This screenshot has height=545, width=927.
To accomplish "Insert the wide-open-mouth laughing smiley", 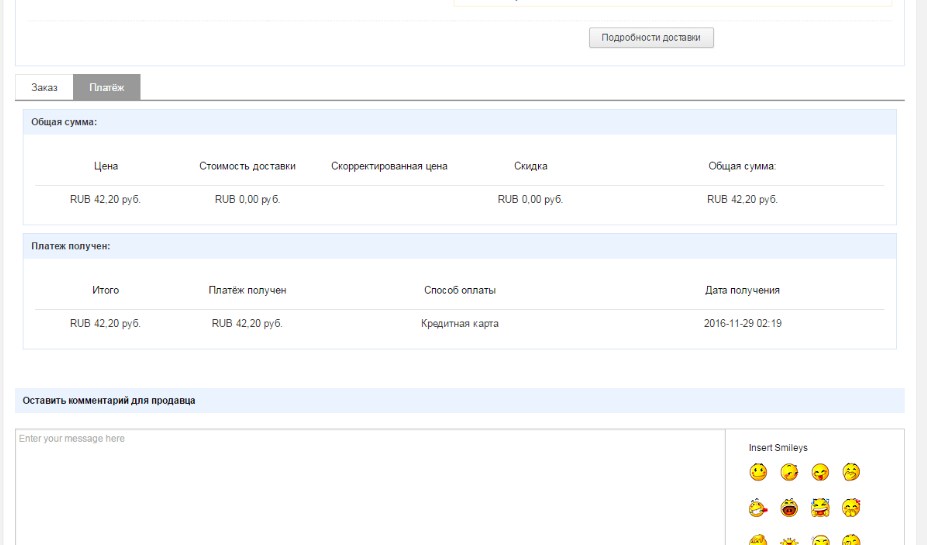I will (789, 508).
